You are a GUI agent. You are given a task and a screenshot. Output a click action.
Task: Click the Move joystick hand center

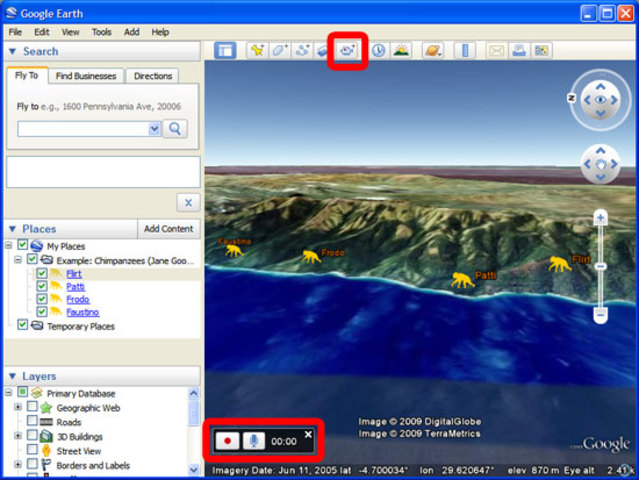pyautogui.click(x=600, y=164)
